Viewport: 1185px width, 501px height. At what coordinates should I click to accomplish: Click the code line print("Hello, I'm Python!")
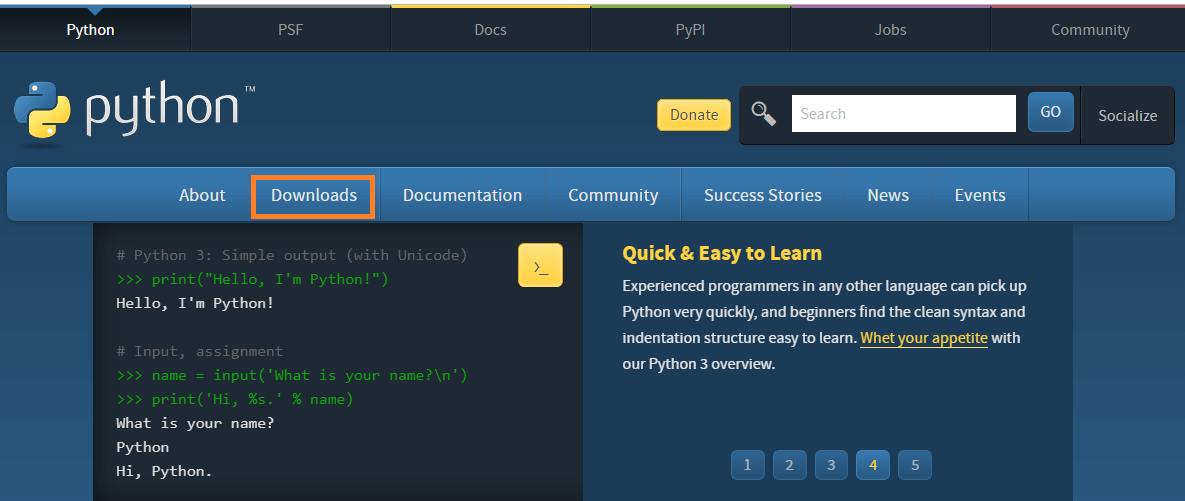click(x=252, y=279)
